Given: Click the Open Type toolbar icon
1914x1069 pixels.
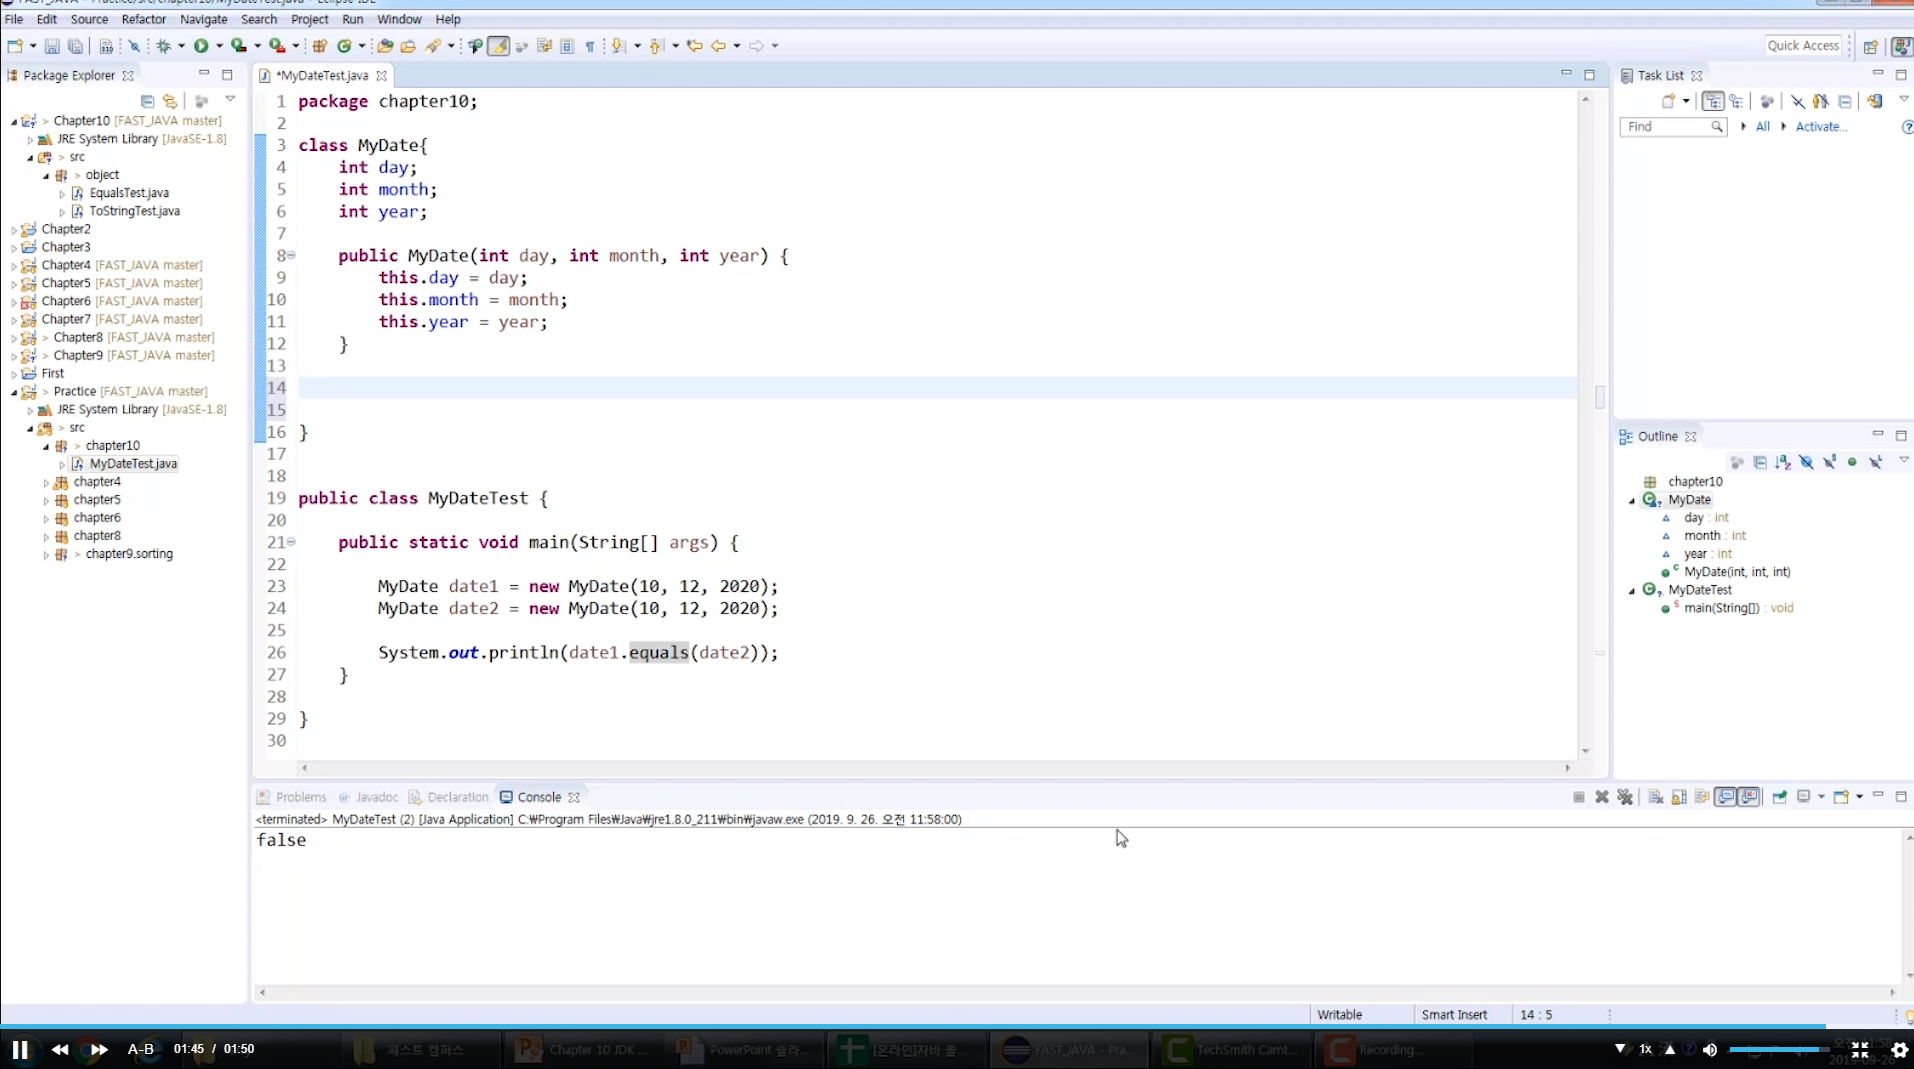Looking at the screenshot, I should (x=385, y=46).
